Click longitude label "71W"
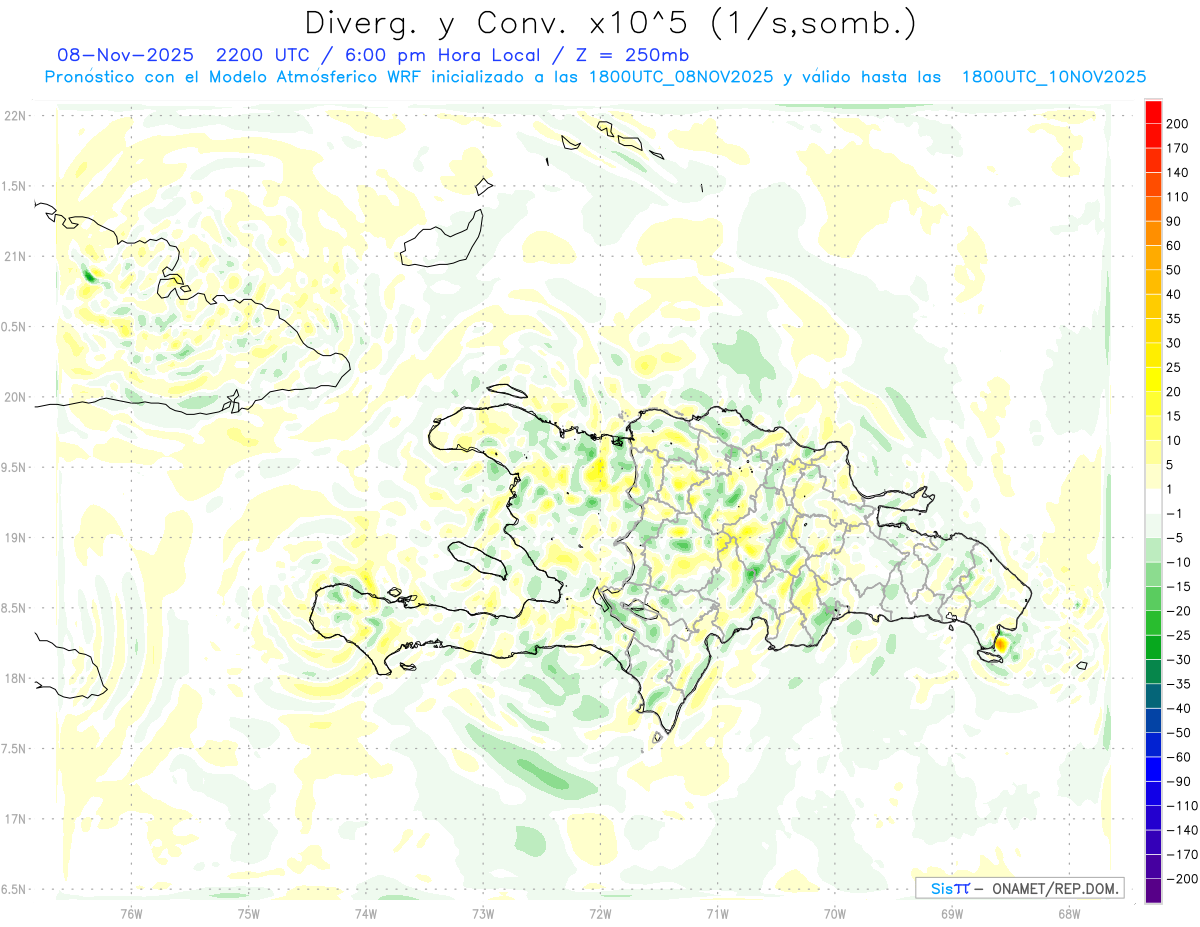The width and height of the screenshot is (1200, 927). click(x=717, y=913)
